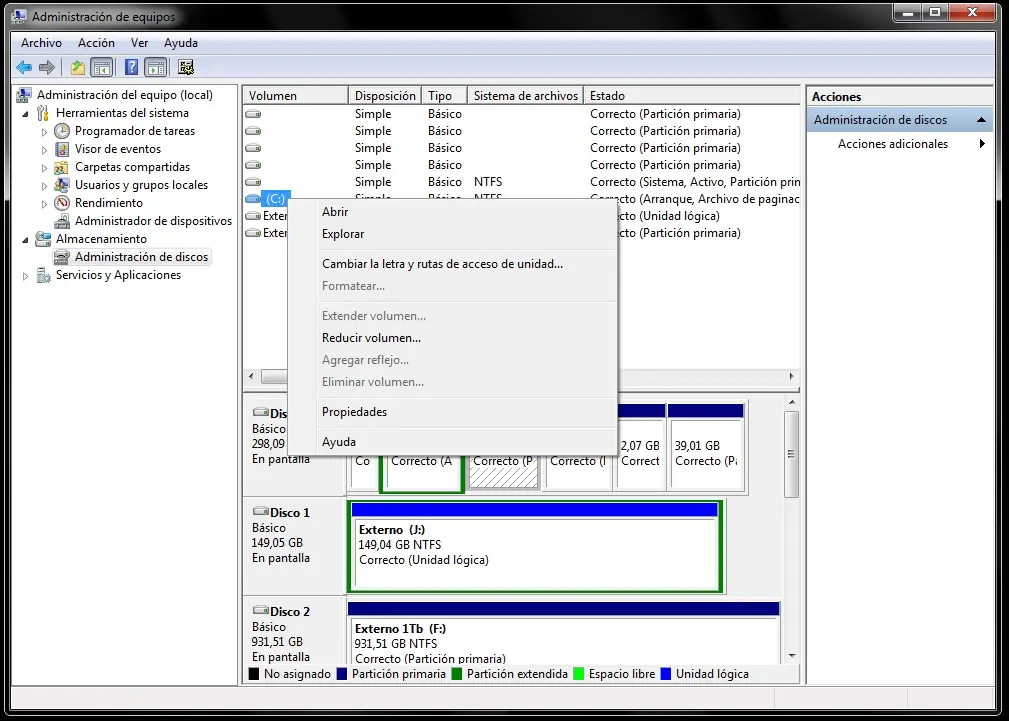Click volume list horizontal scroll left arrow
Screen dimensions: 1009x721
point(251,377)
